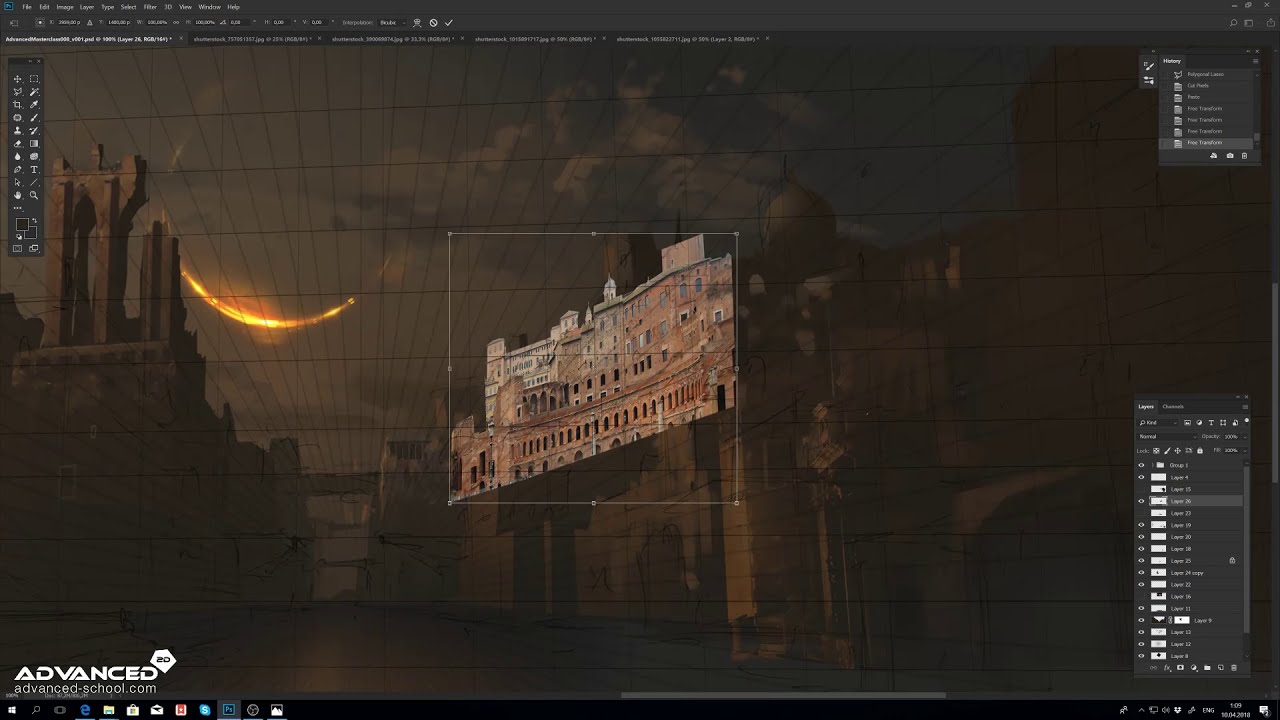
Task: Delete layer using trash icon in Layers panel
Action: [x=1234, y=668]
